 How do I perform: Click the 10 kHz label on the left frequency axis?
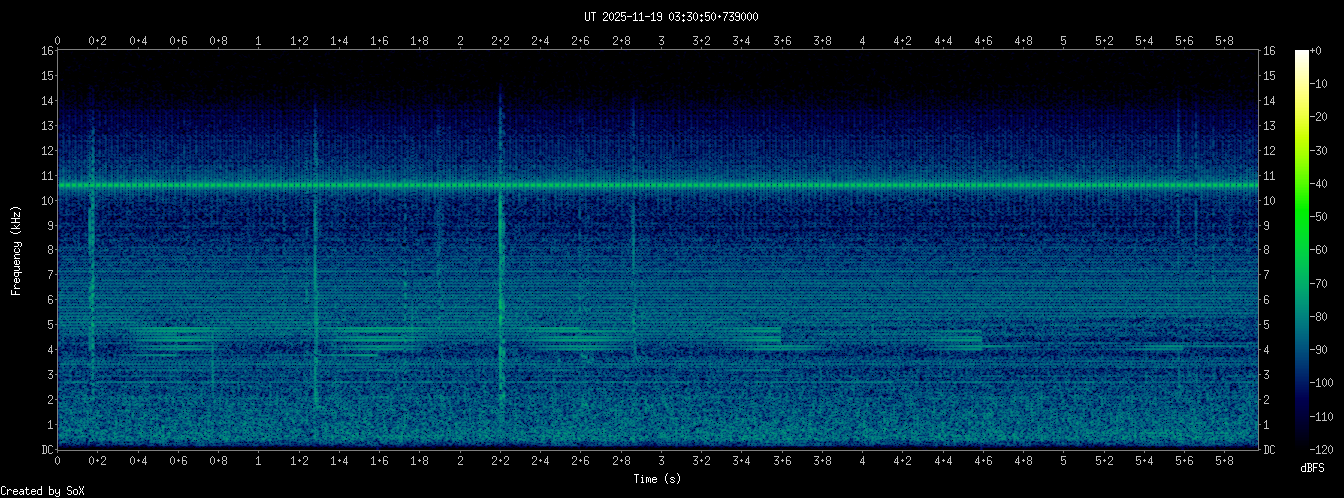click(46, 201)
